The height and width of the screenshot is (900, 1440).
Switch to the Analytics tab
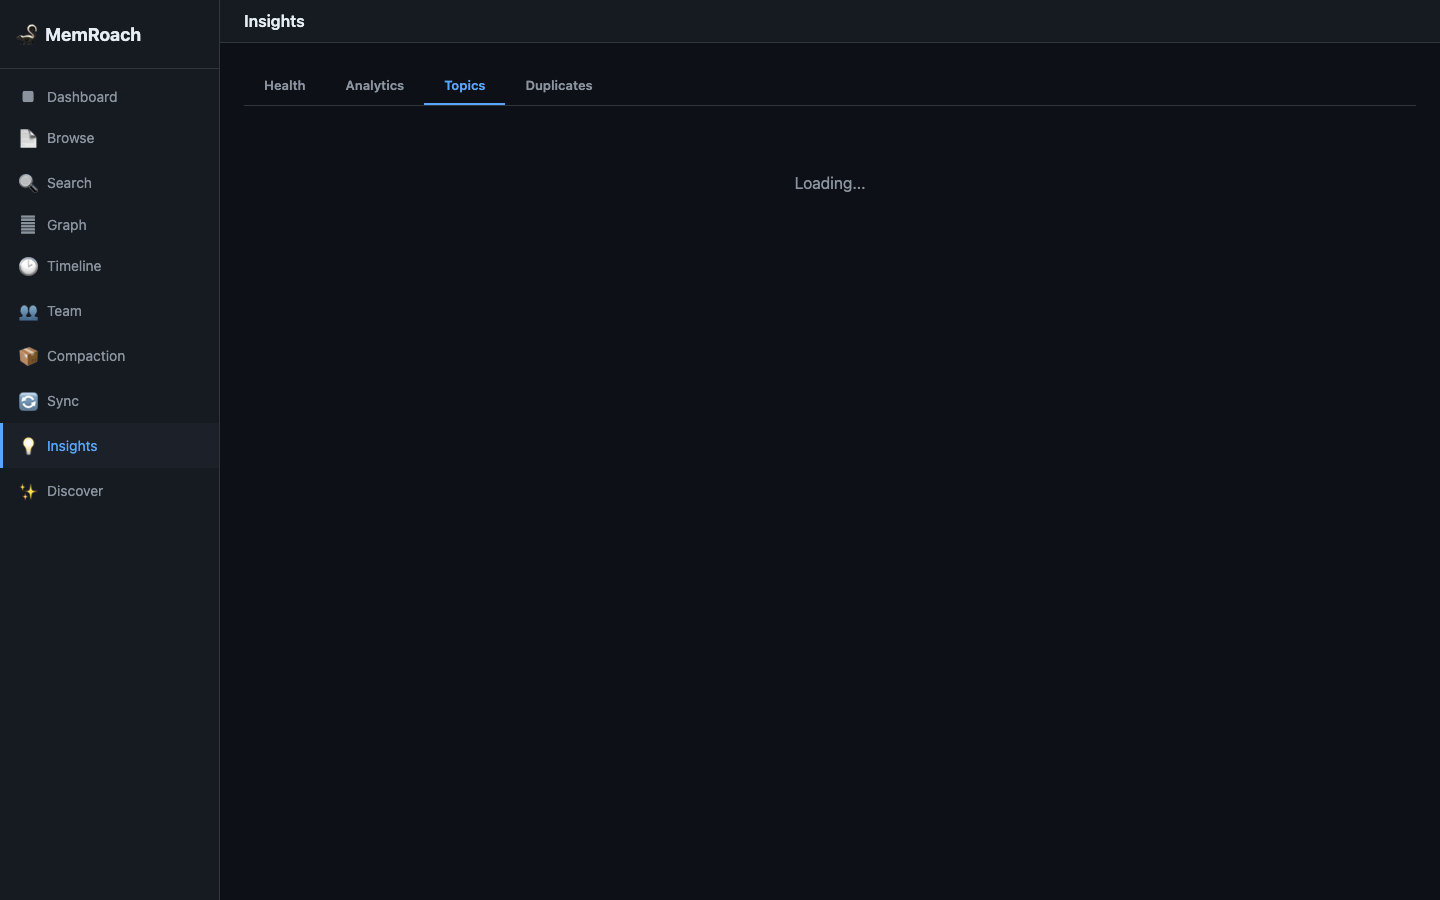375,86
